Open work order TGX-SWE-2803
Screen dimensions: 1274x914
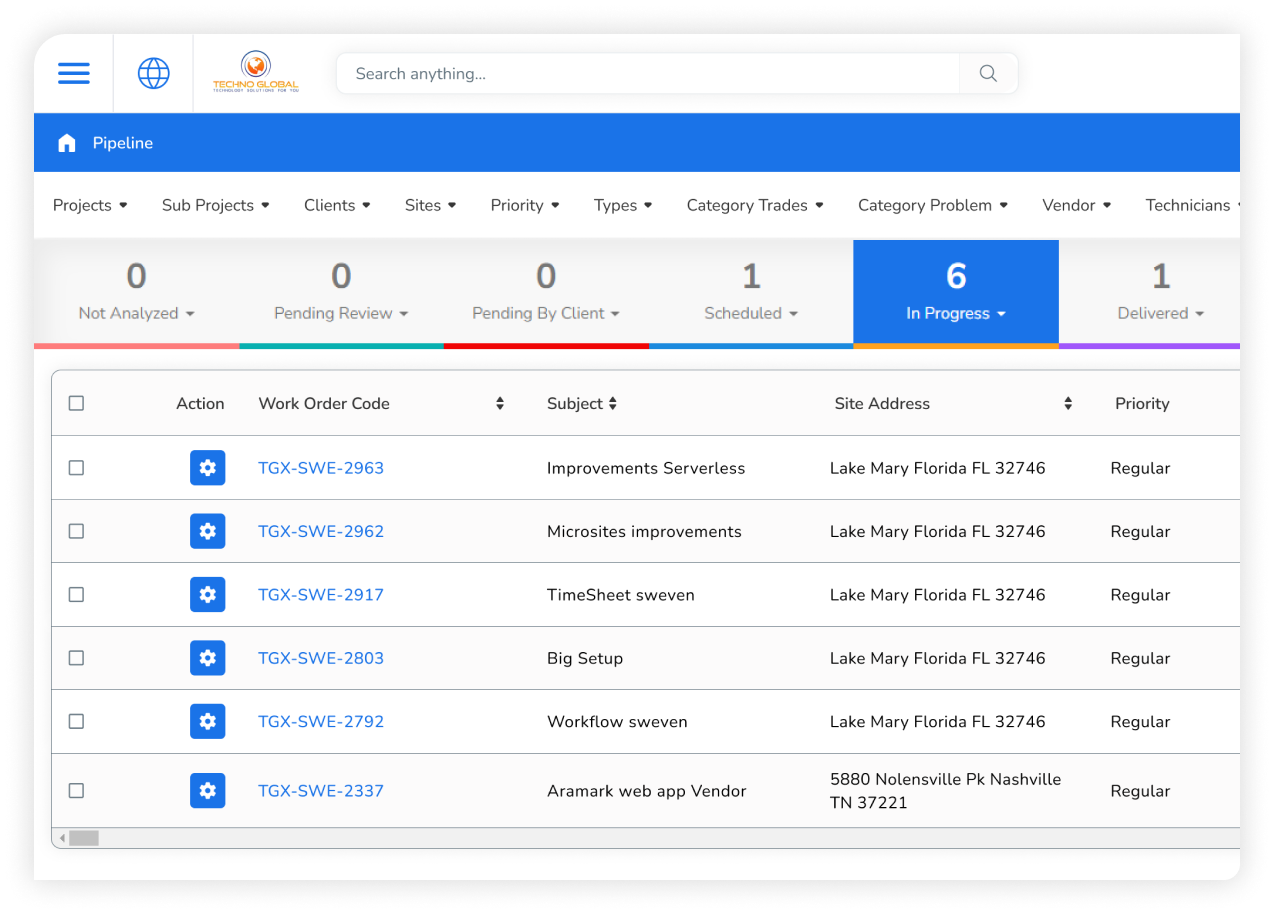click(x=321, y=658)
